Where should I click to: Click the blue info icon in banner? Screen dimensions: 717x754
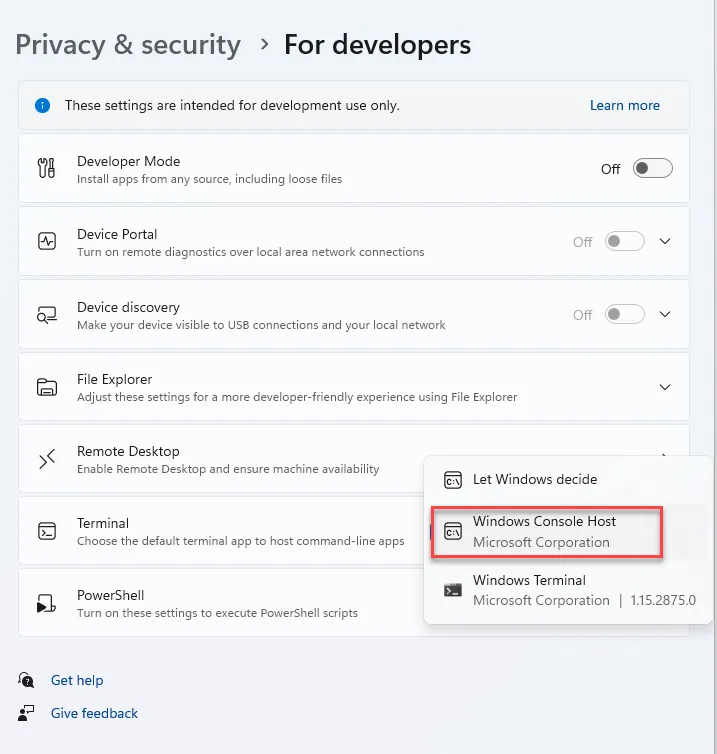pos(42,105)
